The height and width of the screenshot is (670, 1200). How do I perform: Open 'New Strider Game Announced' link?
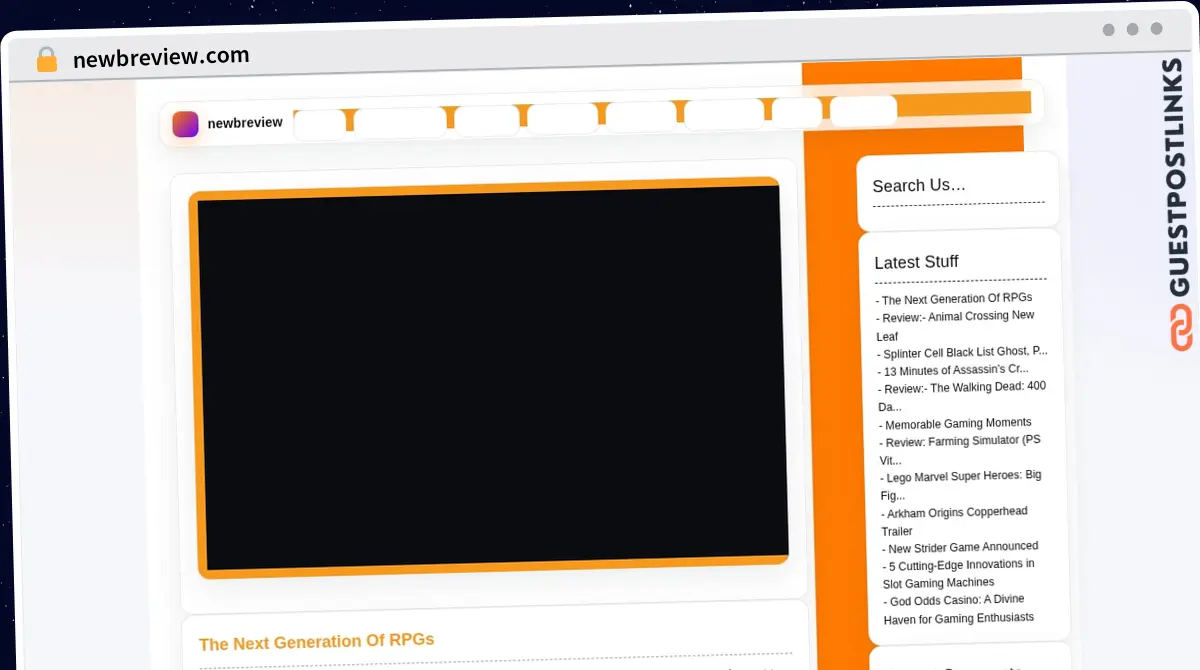960,548
